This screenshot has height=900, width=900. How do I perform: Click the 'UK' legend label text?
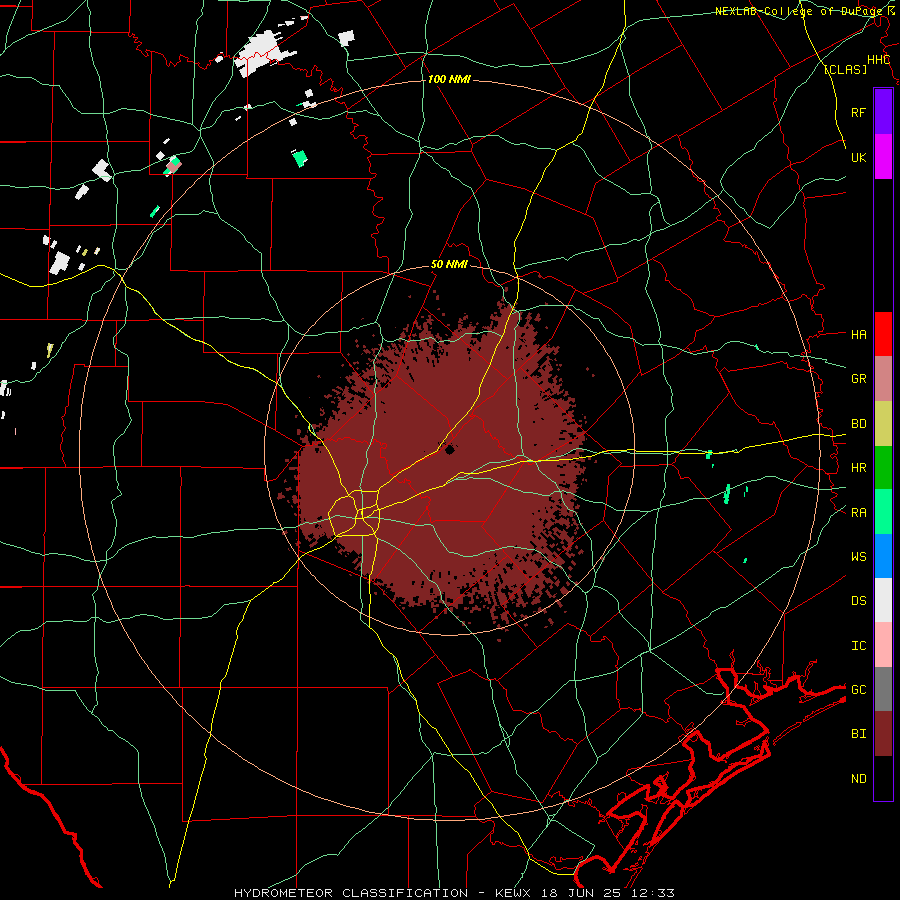click(x=858, y=157)
